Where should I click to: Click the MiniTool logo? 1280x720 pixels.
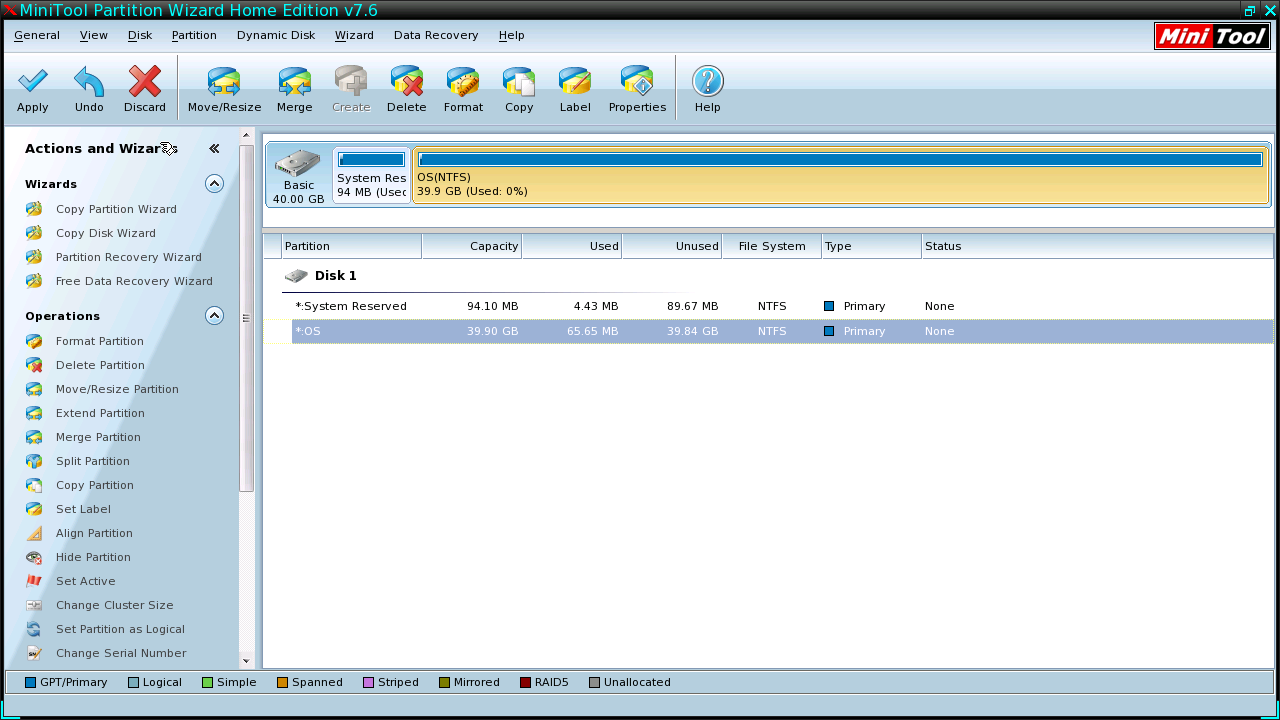pyautogui.click(x=1212, y=36)
